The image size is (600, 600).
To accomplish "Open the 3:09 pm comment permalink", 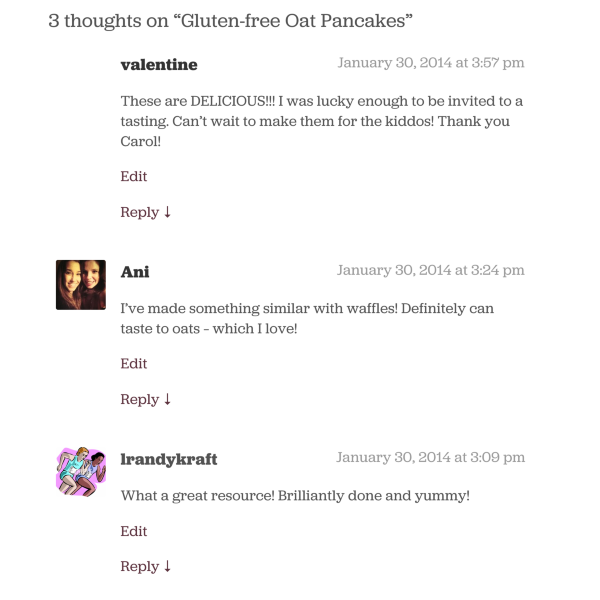I will (431, 457).
